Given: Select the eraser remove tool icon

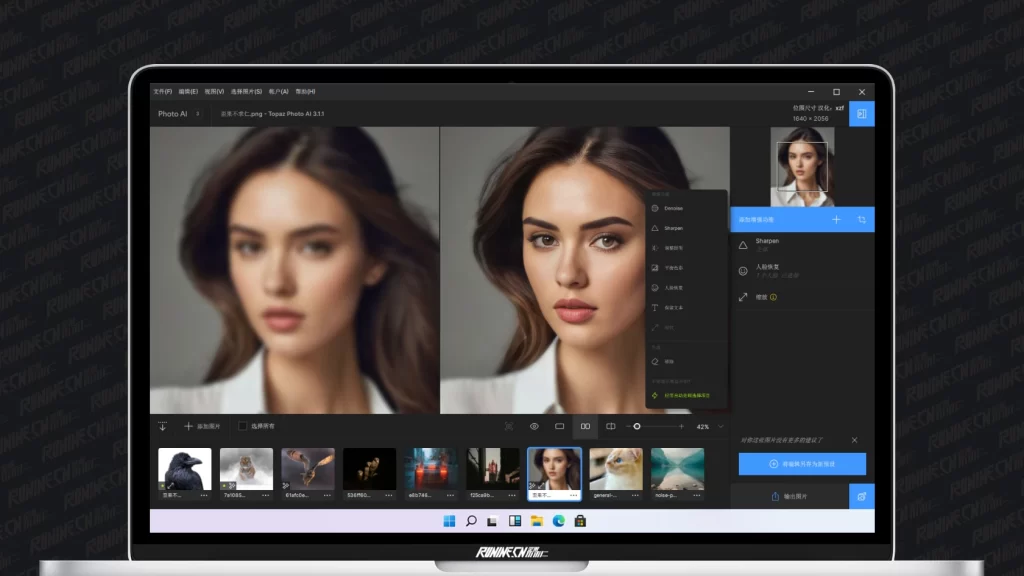Looking at the screenshot, I should point(655,361).
